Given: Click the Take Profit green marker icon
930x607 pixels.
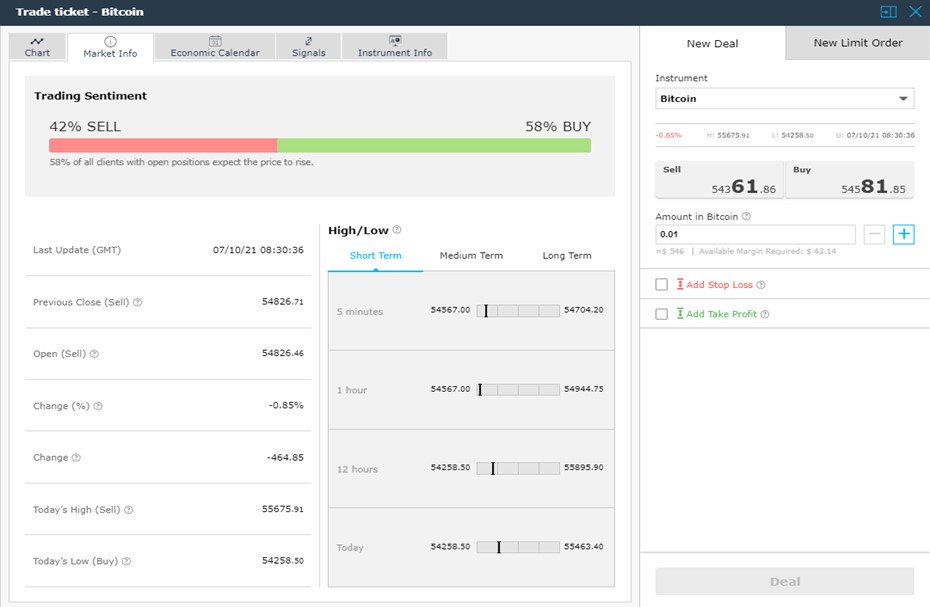Looking at the screenshot, I should click(x=680, y=313).
